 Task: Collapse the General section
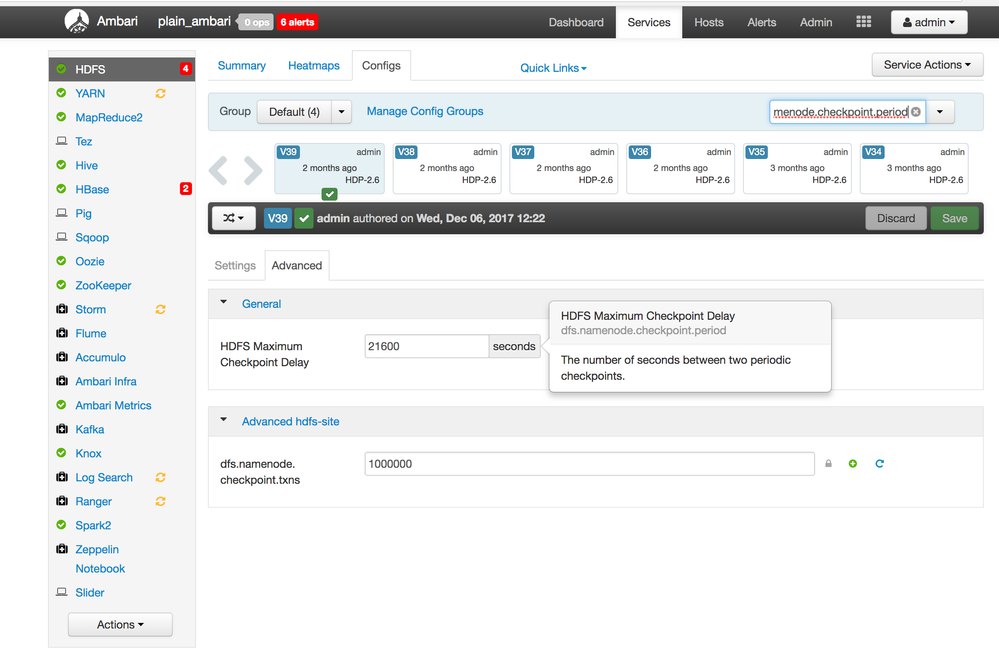tap(224, 302)
